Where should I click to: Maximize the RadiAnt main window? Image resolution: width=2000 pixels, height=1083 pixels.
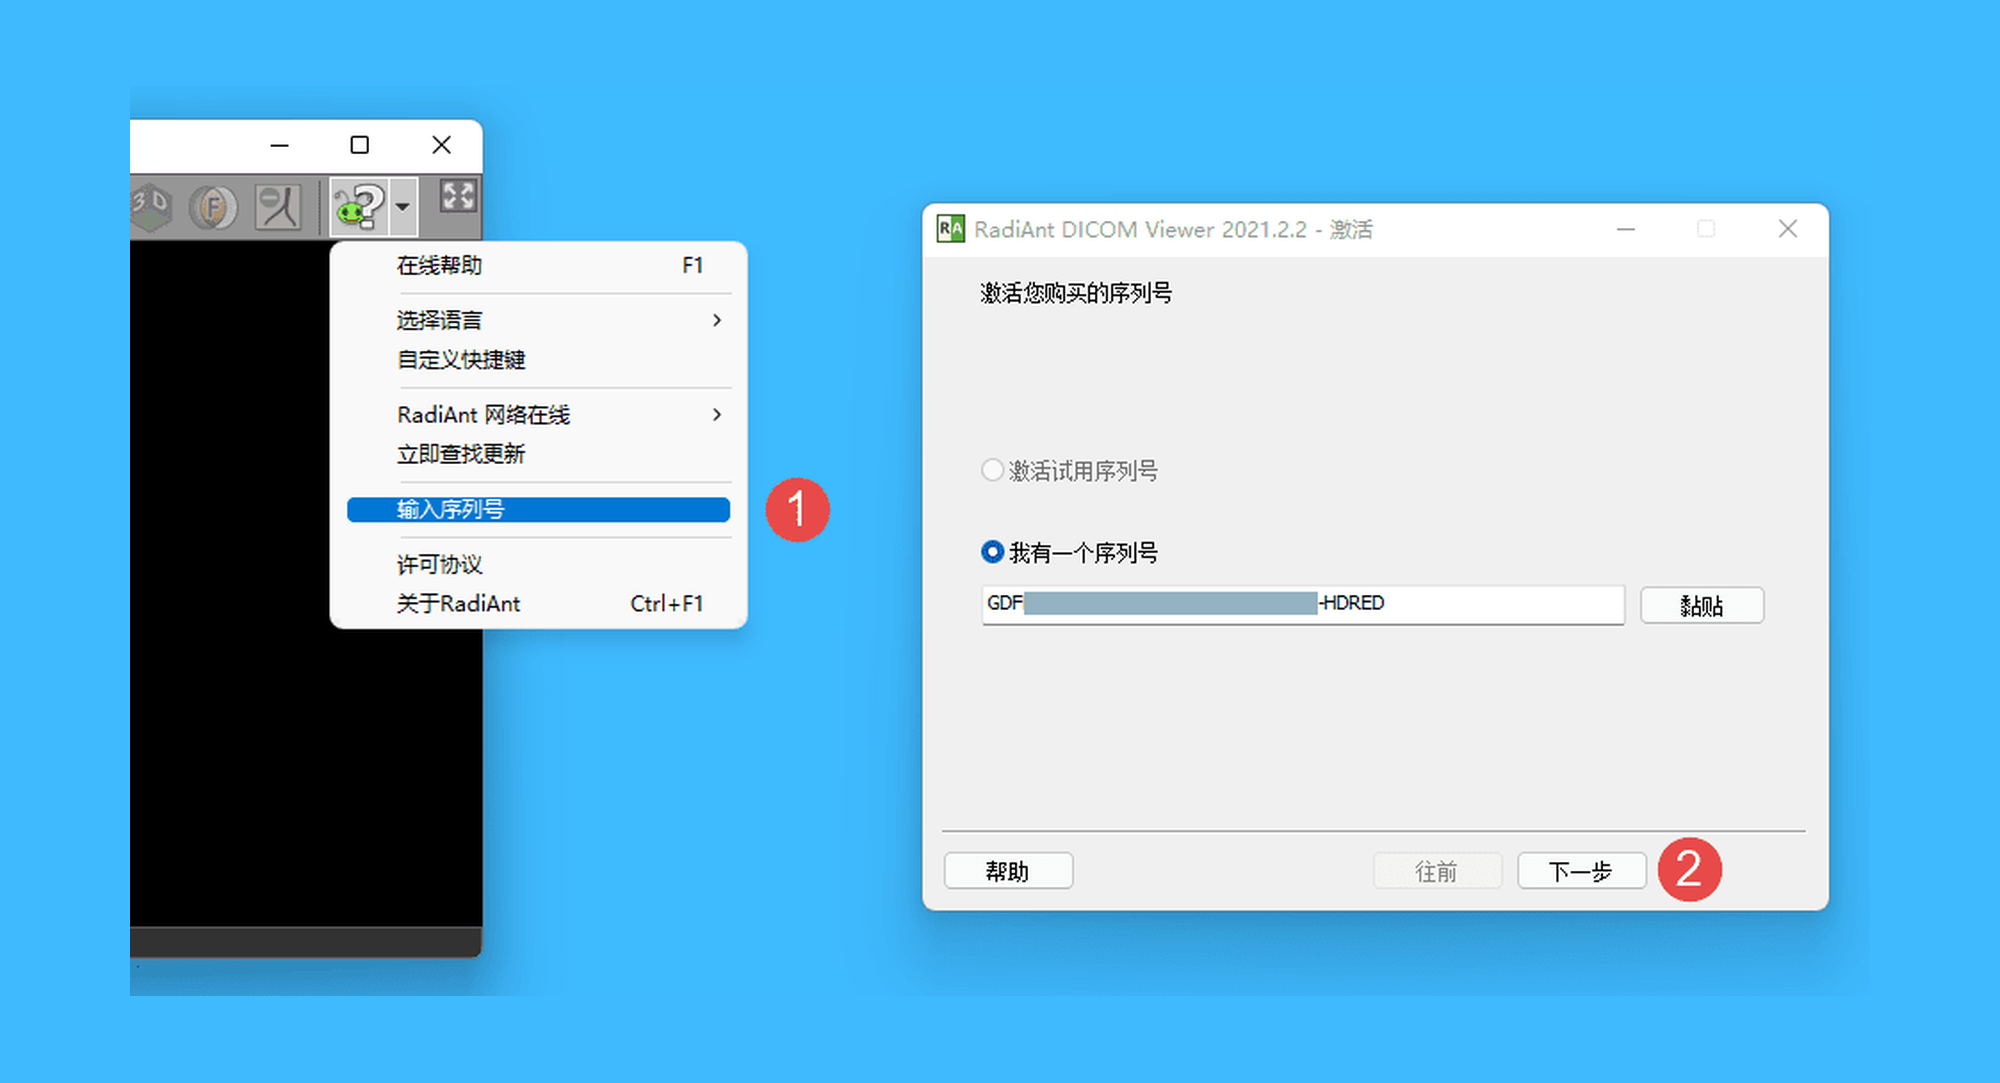point(360,145)
